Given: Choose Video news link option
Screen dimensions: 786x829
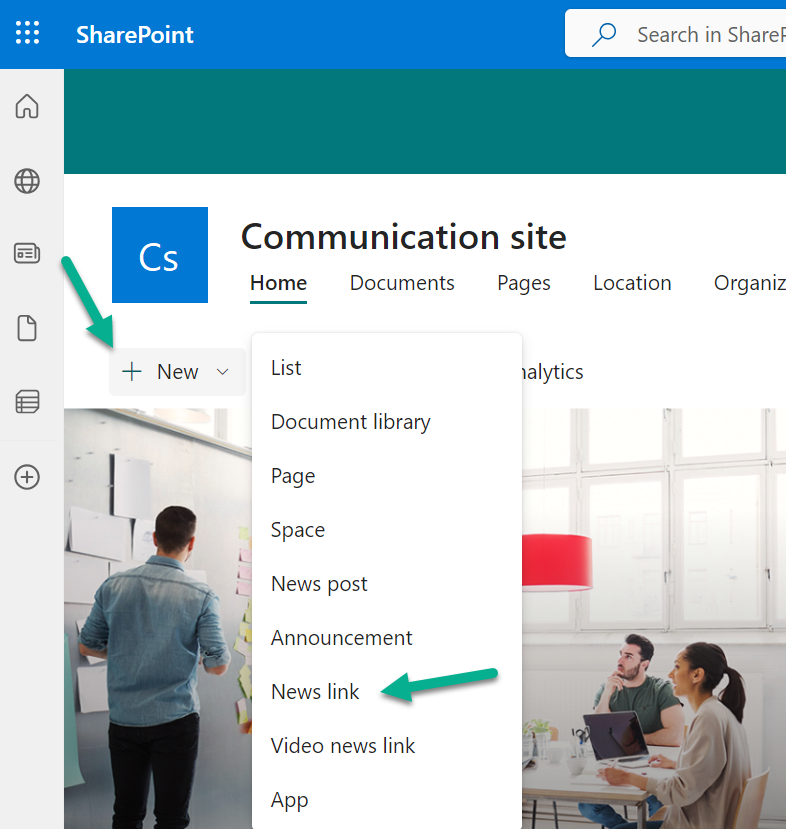Looking at the screenshot, I should (x=343, y=746).
